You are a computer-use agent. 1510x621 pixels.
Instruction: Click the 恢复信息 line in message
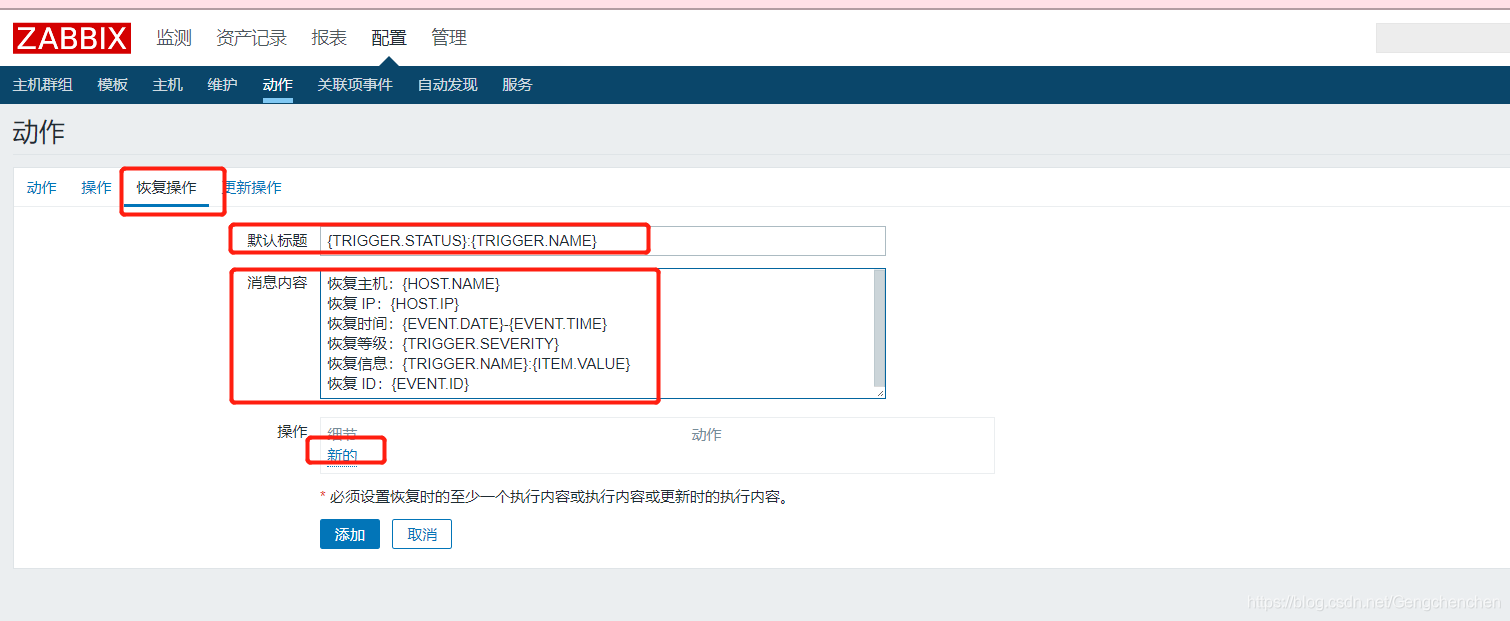[479, 364]
